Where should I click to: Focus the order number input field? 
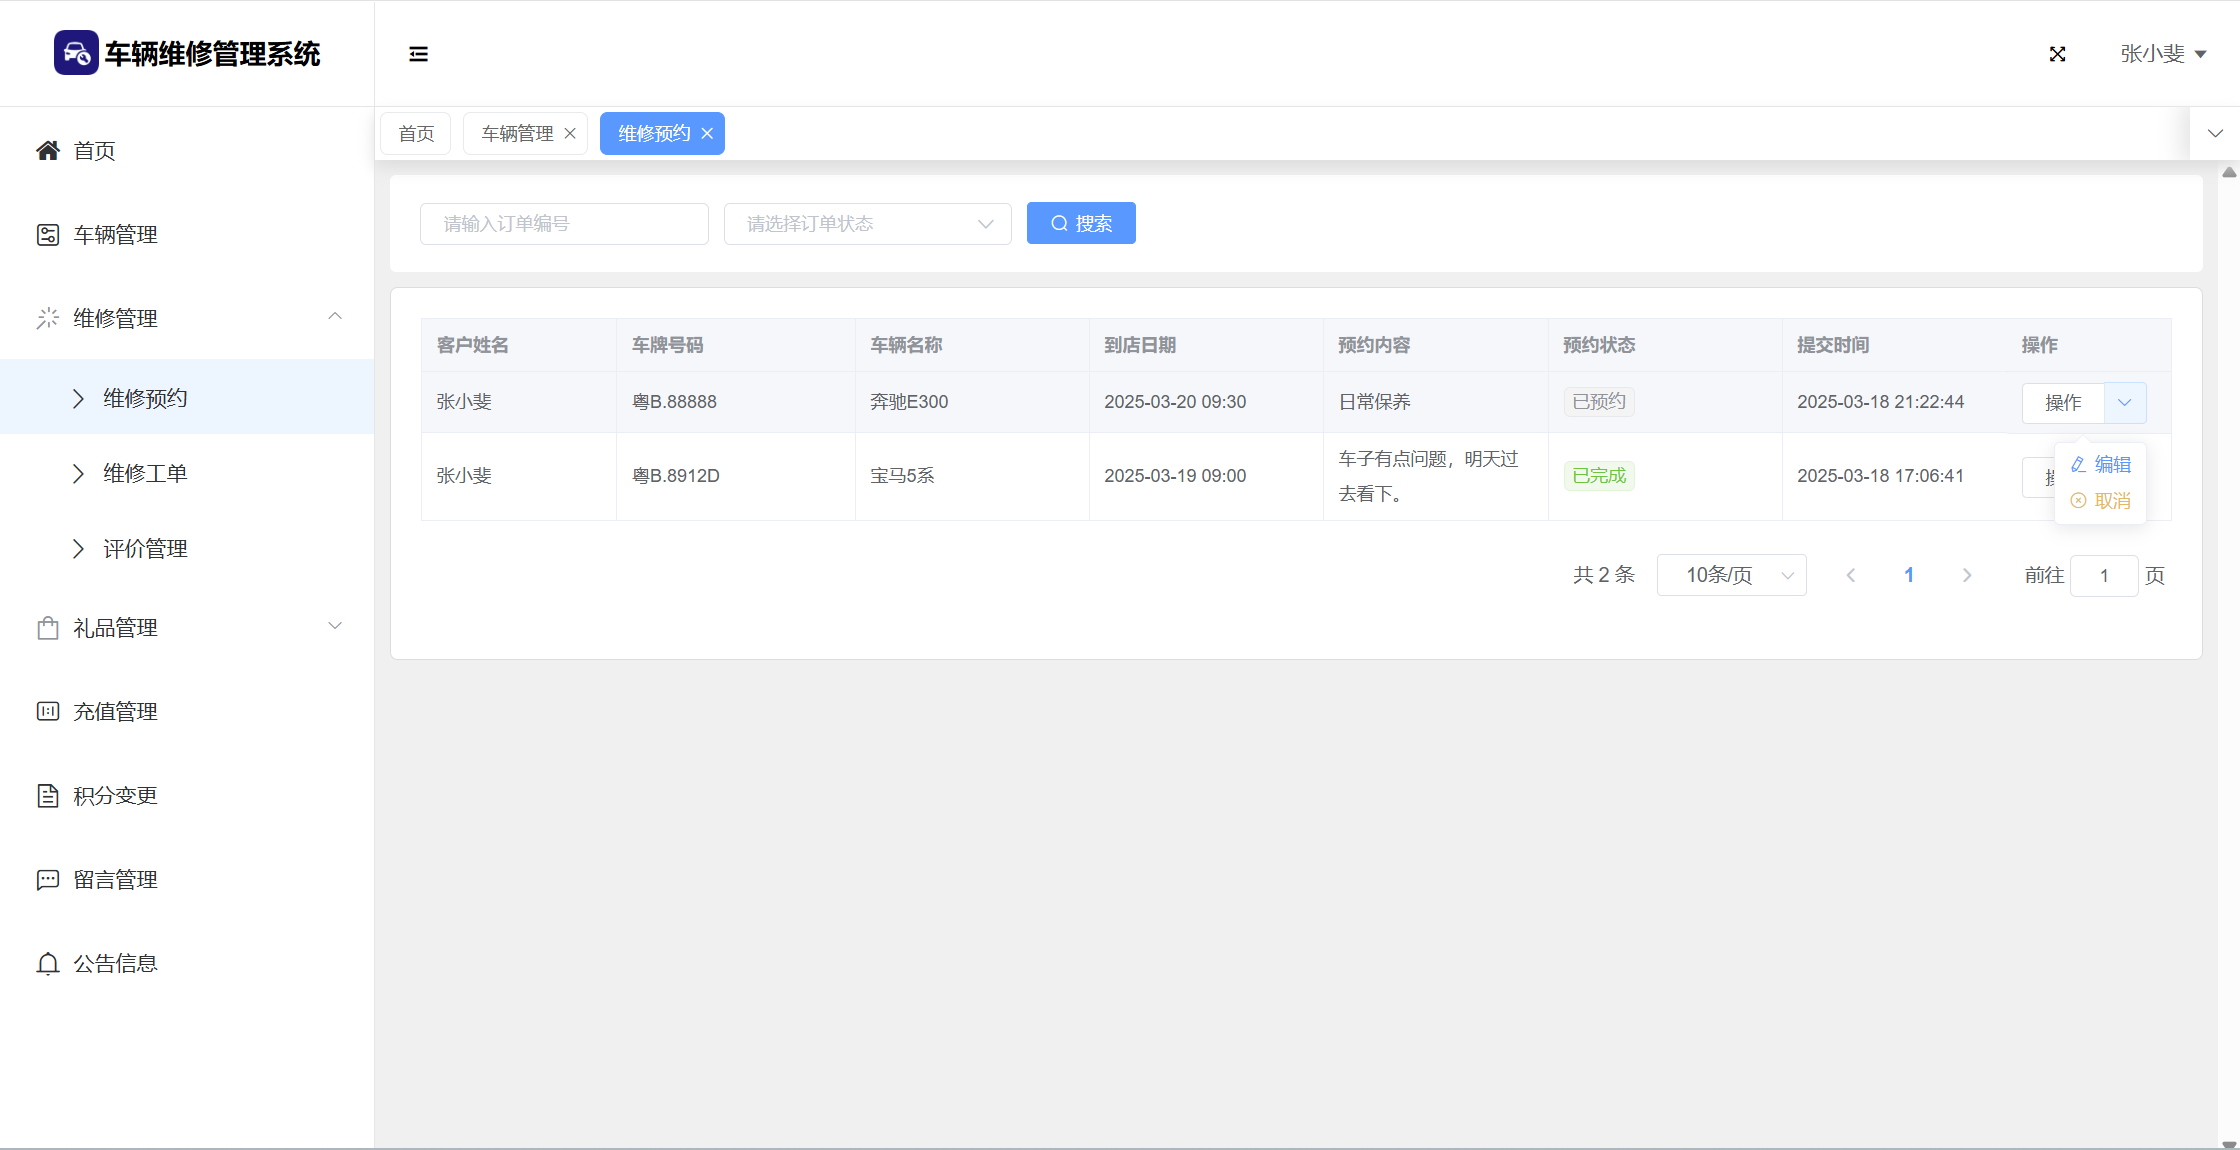(x=564, y=224)
